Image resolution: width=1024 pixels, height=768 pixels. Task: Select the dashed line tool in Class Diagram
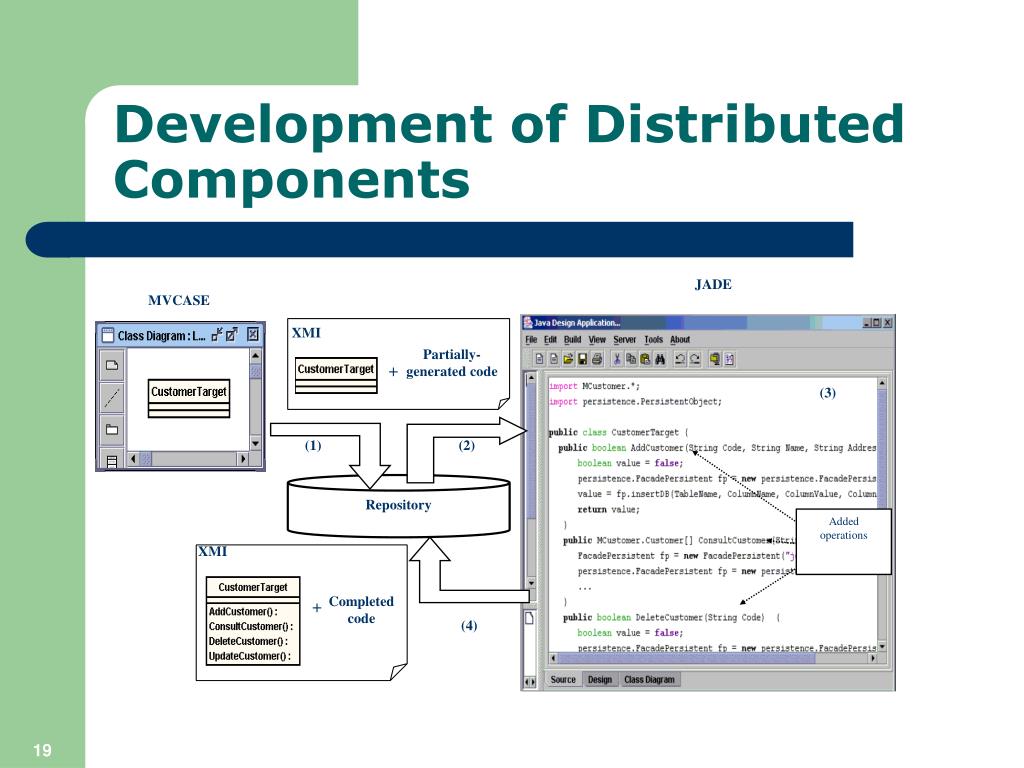[x=112, y=396]
